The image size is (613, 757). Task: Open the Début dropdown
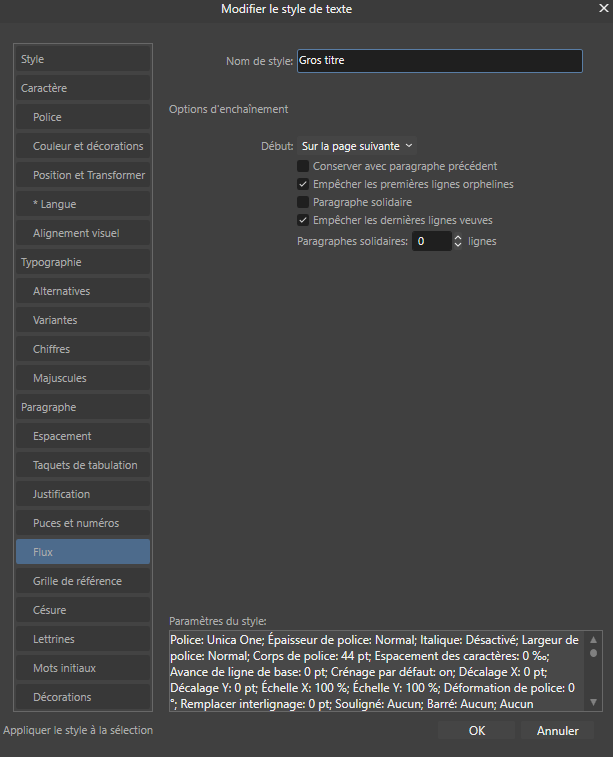357,146
